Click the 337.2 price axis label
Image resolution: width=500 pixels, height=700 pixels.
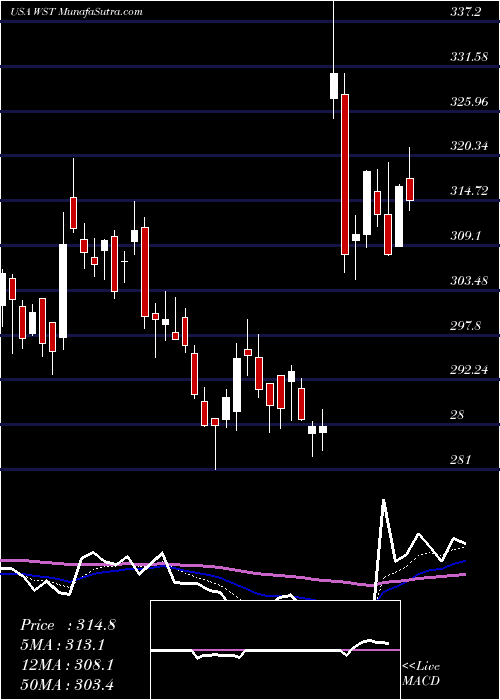[465, 12]
